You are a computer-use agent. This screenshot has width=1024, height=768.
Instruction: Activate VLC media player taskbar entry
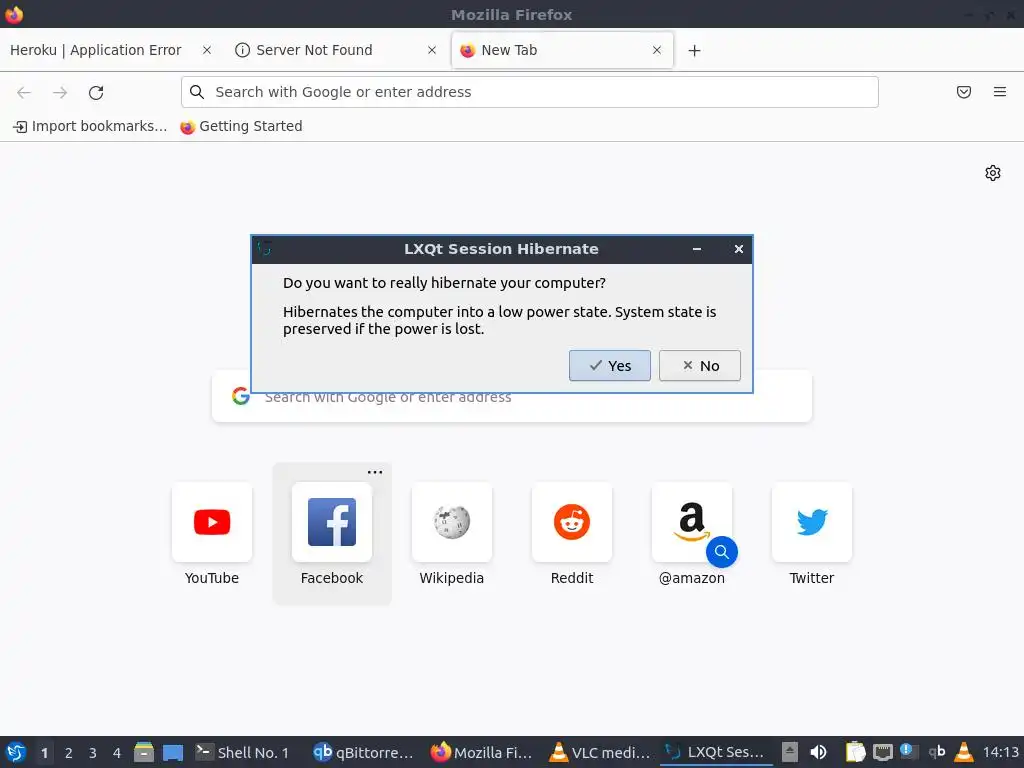pyautogui.click(x=599, y=752)
